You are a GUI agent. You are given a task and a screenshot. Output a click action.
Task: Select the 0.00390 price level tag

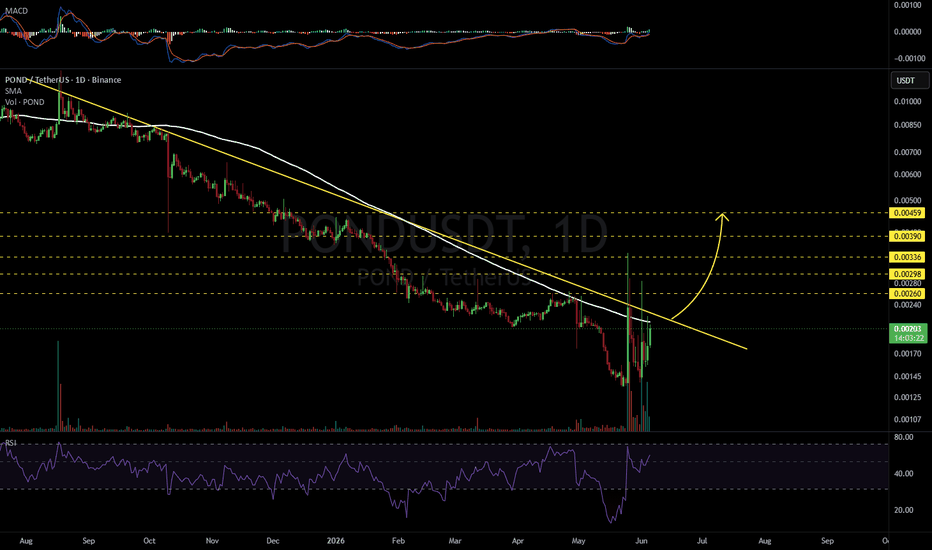click(x=907, y=237)
